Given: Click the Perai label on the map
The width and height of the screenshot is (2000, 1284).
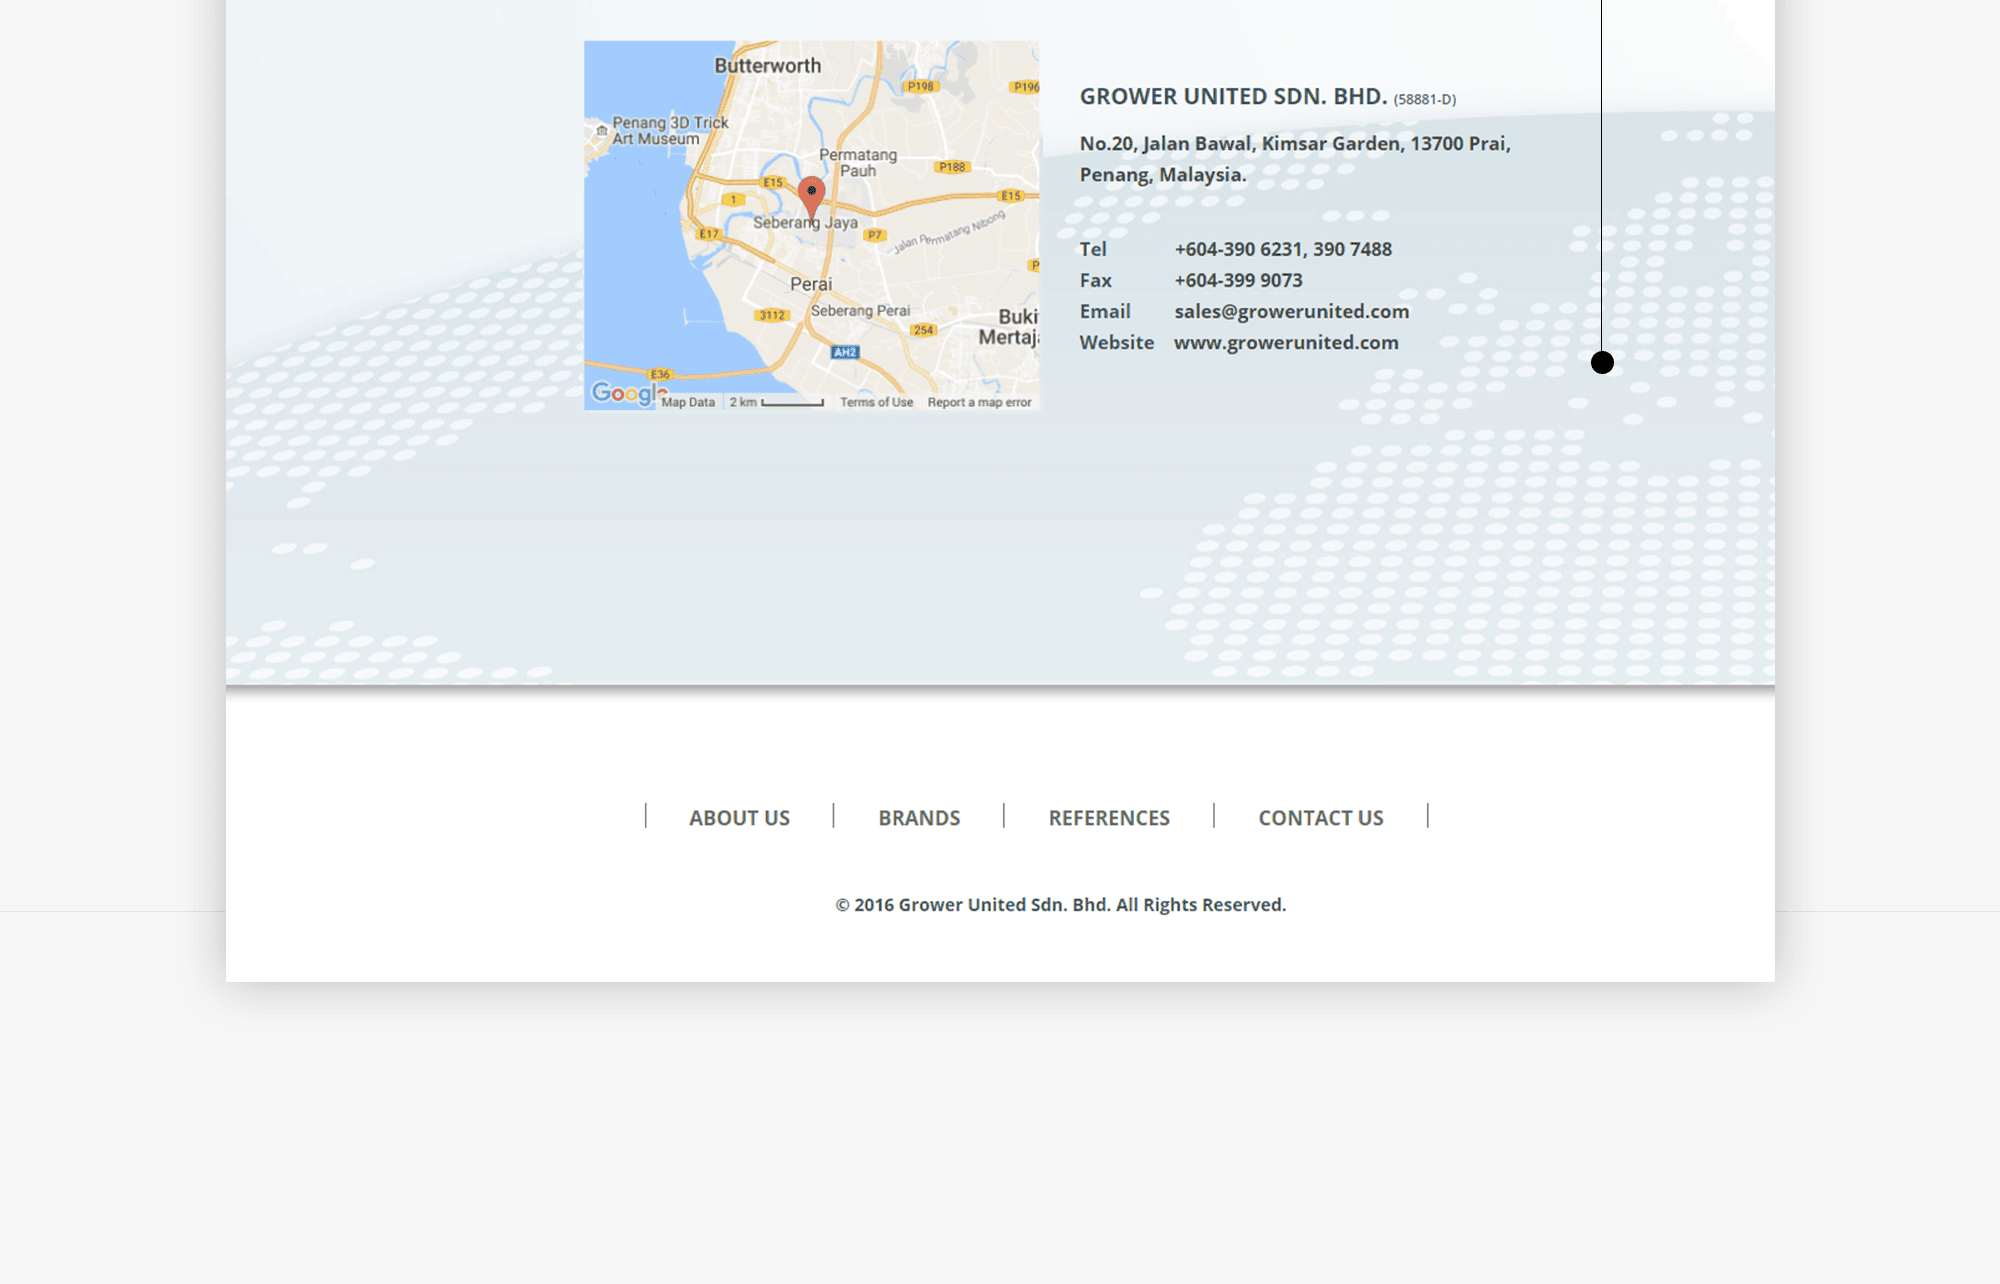Looking at the screenshot, I should pyautogui.click(x=811, y=284).
